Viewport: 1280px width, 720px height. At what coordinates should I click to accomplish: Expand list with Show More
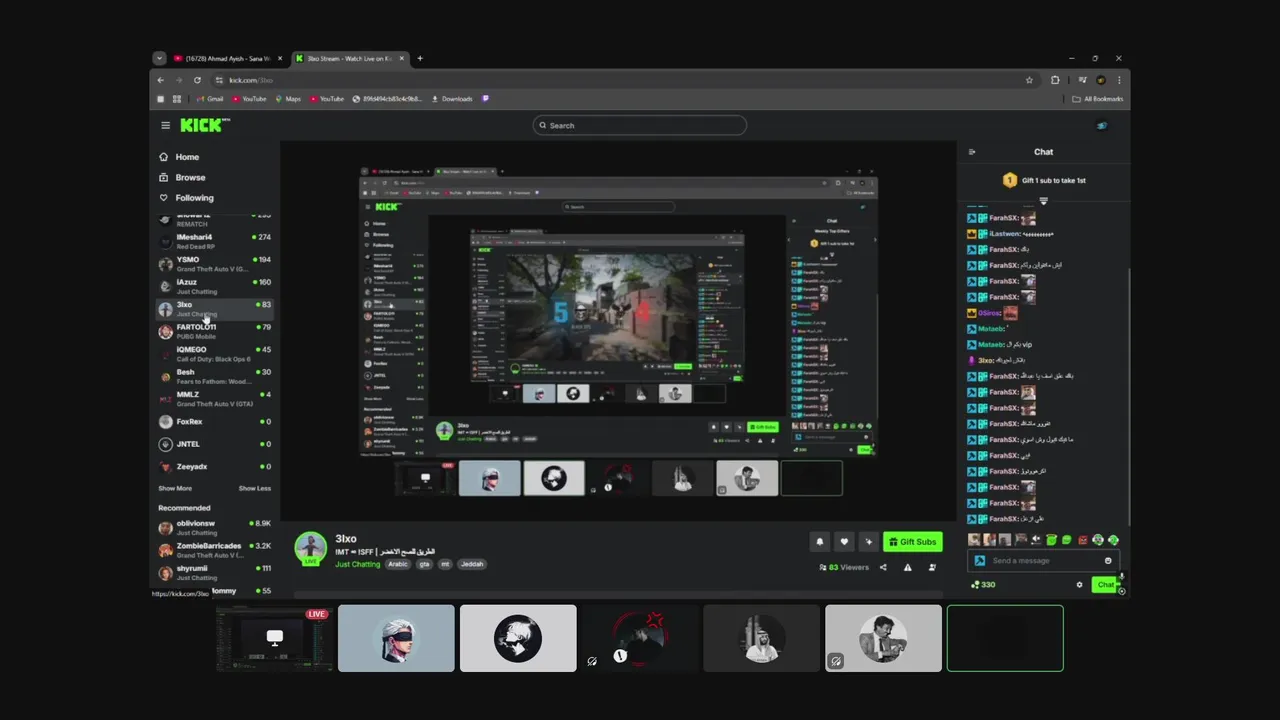point(175,488)
